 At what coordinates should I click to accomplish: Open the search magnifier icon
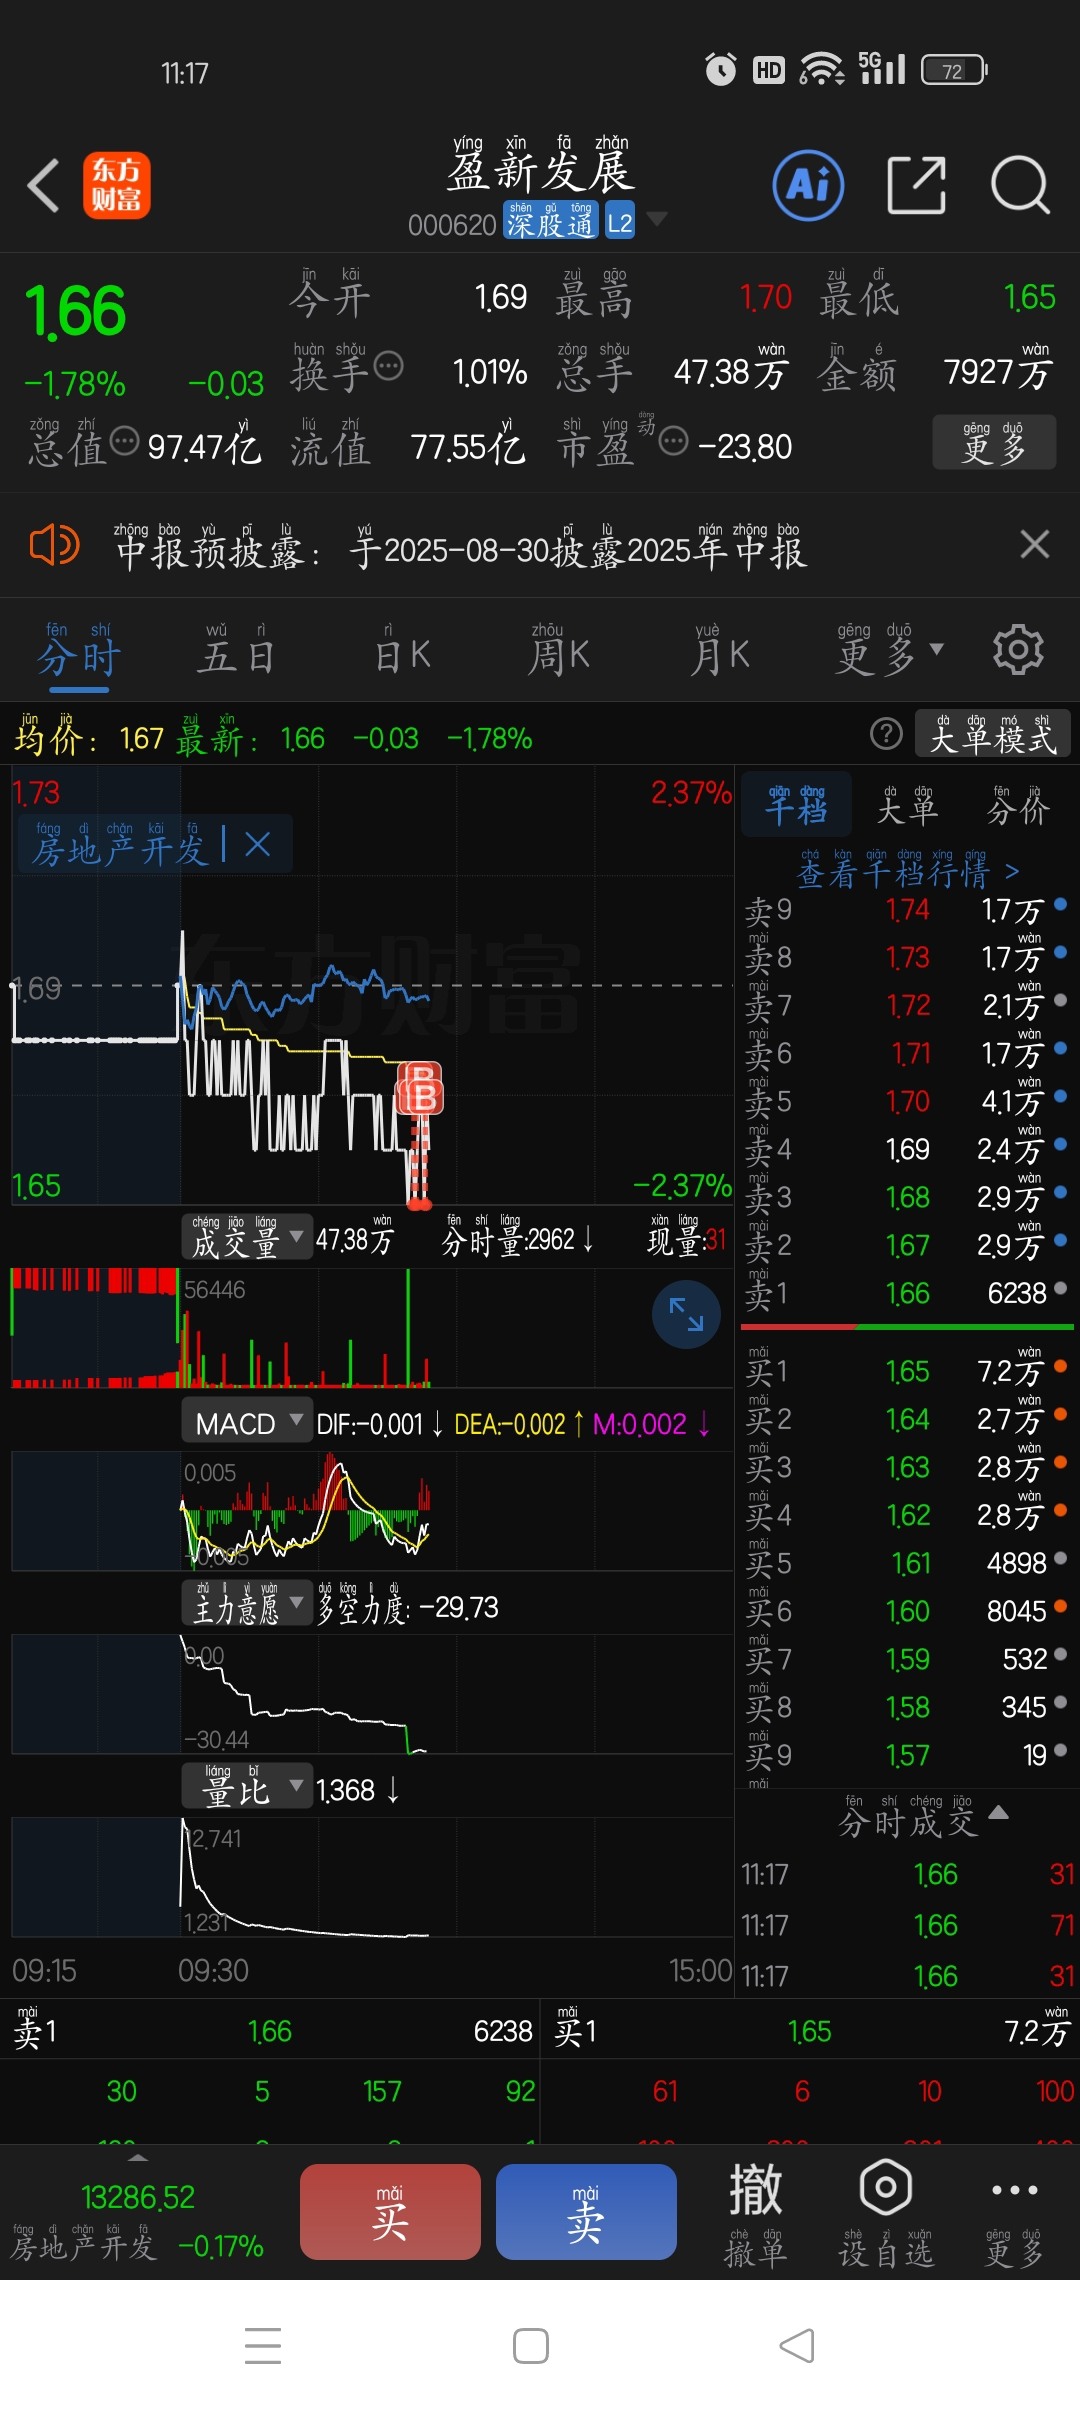pyautogui.click(x=1020, y=185)
